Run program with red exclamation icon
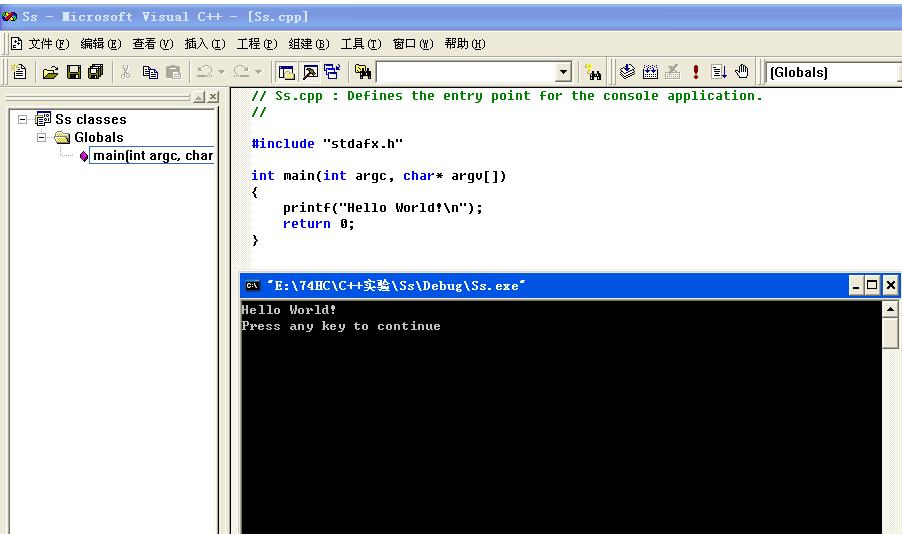 pos(695,72)
